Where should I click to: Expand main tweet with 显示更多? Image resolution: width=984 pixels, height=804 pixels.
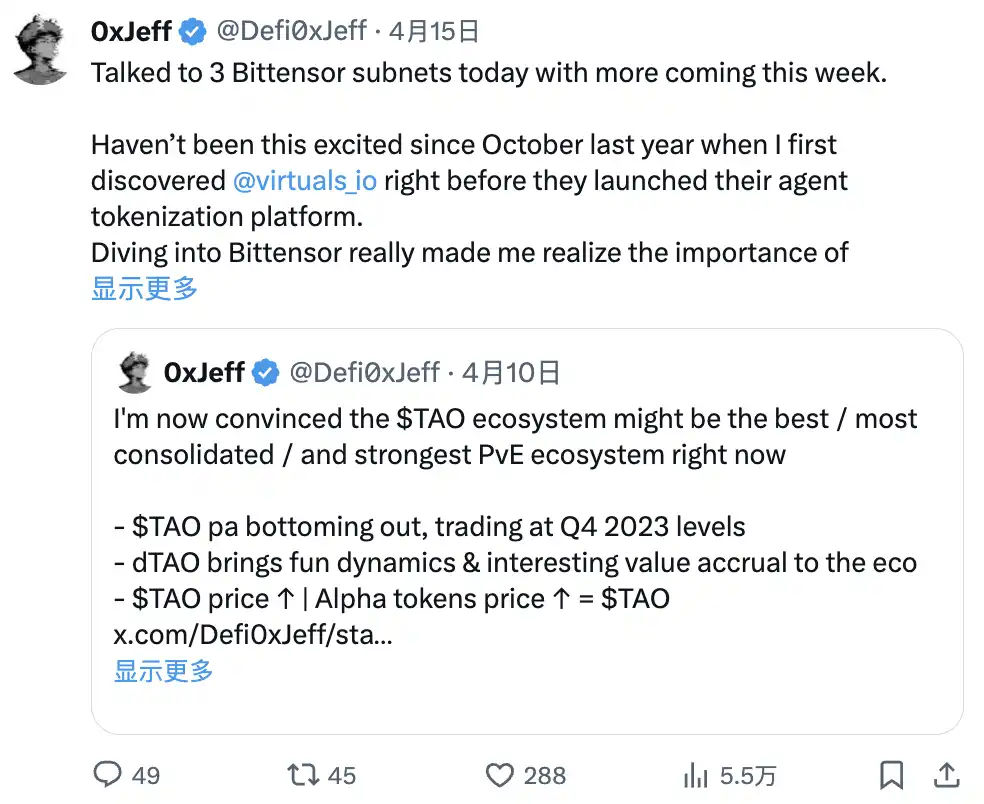coord(144,289)
